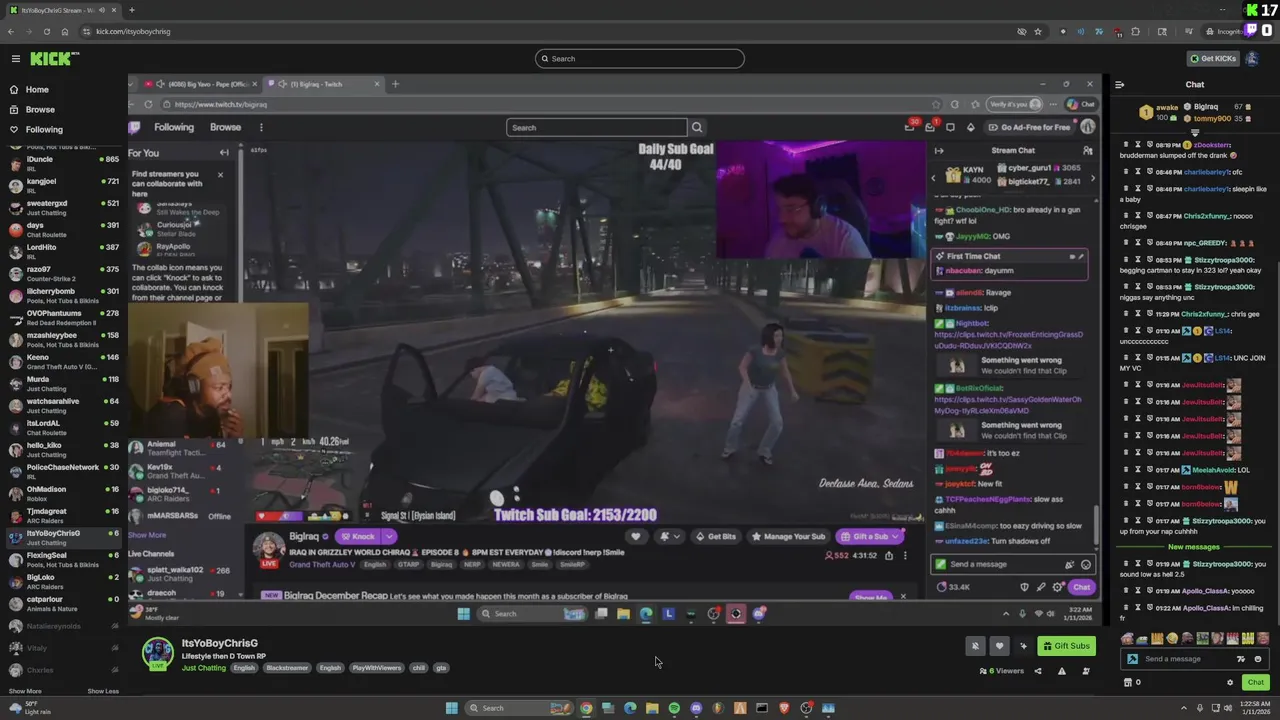The height and width of the screenshot is (720, 1280).
Task: Reload the Kick page
Action: [47, 31]
